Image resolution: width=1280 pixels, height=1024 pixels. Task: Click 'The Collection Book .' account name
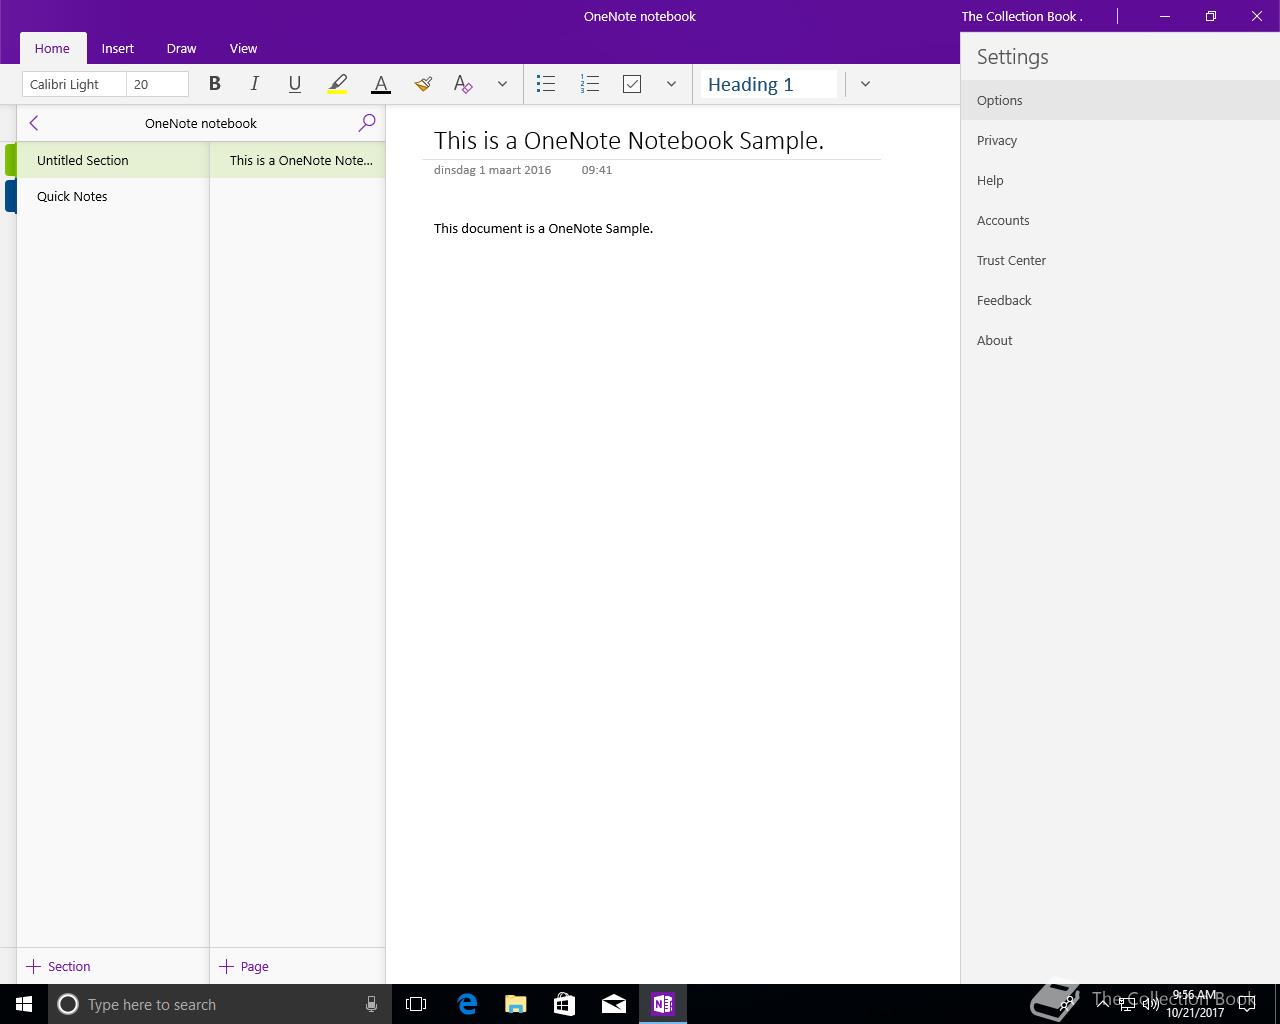[x=1022, y=16]
